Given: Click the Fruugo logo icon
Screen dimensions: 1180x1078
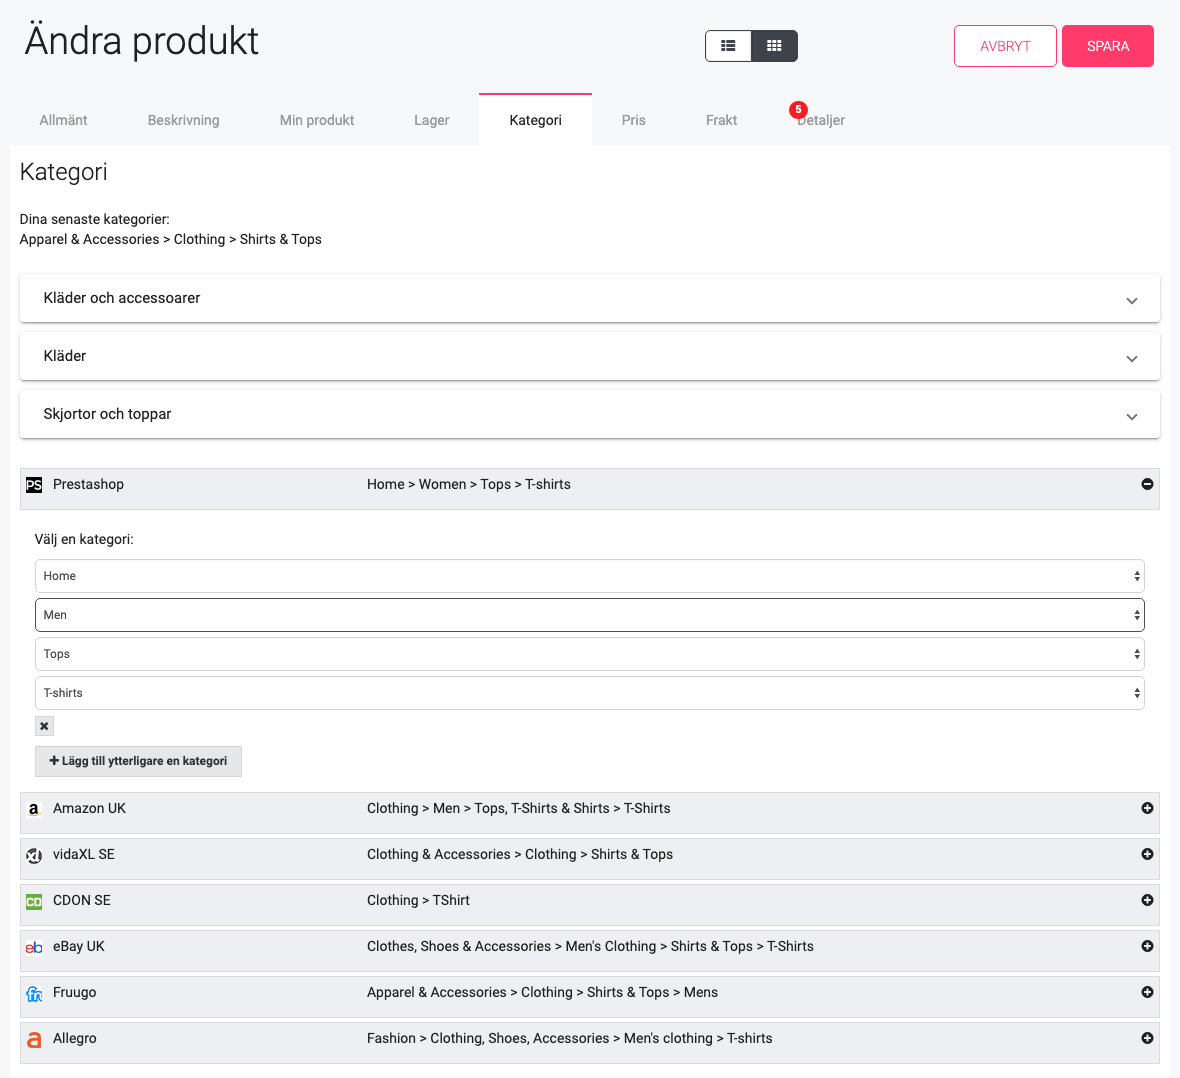Looking at the screenshot, I should (34, 994).
